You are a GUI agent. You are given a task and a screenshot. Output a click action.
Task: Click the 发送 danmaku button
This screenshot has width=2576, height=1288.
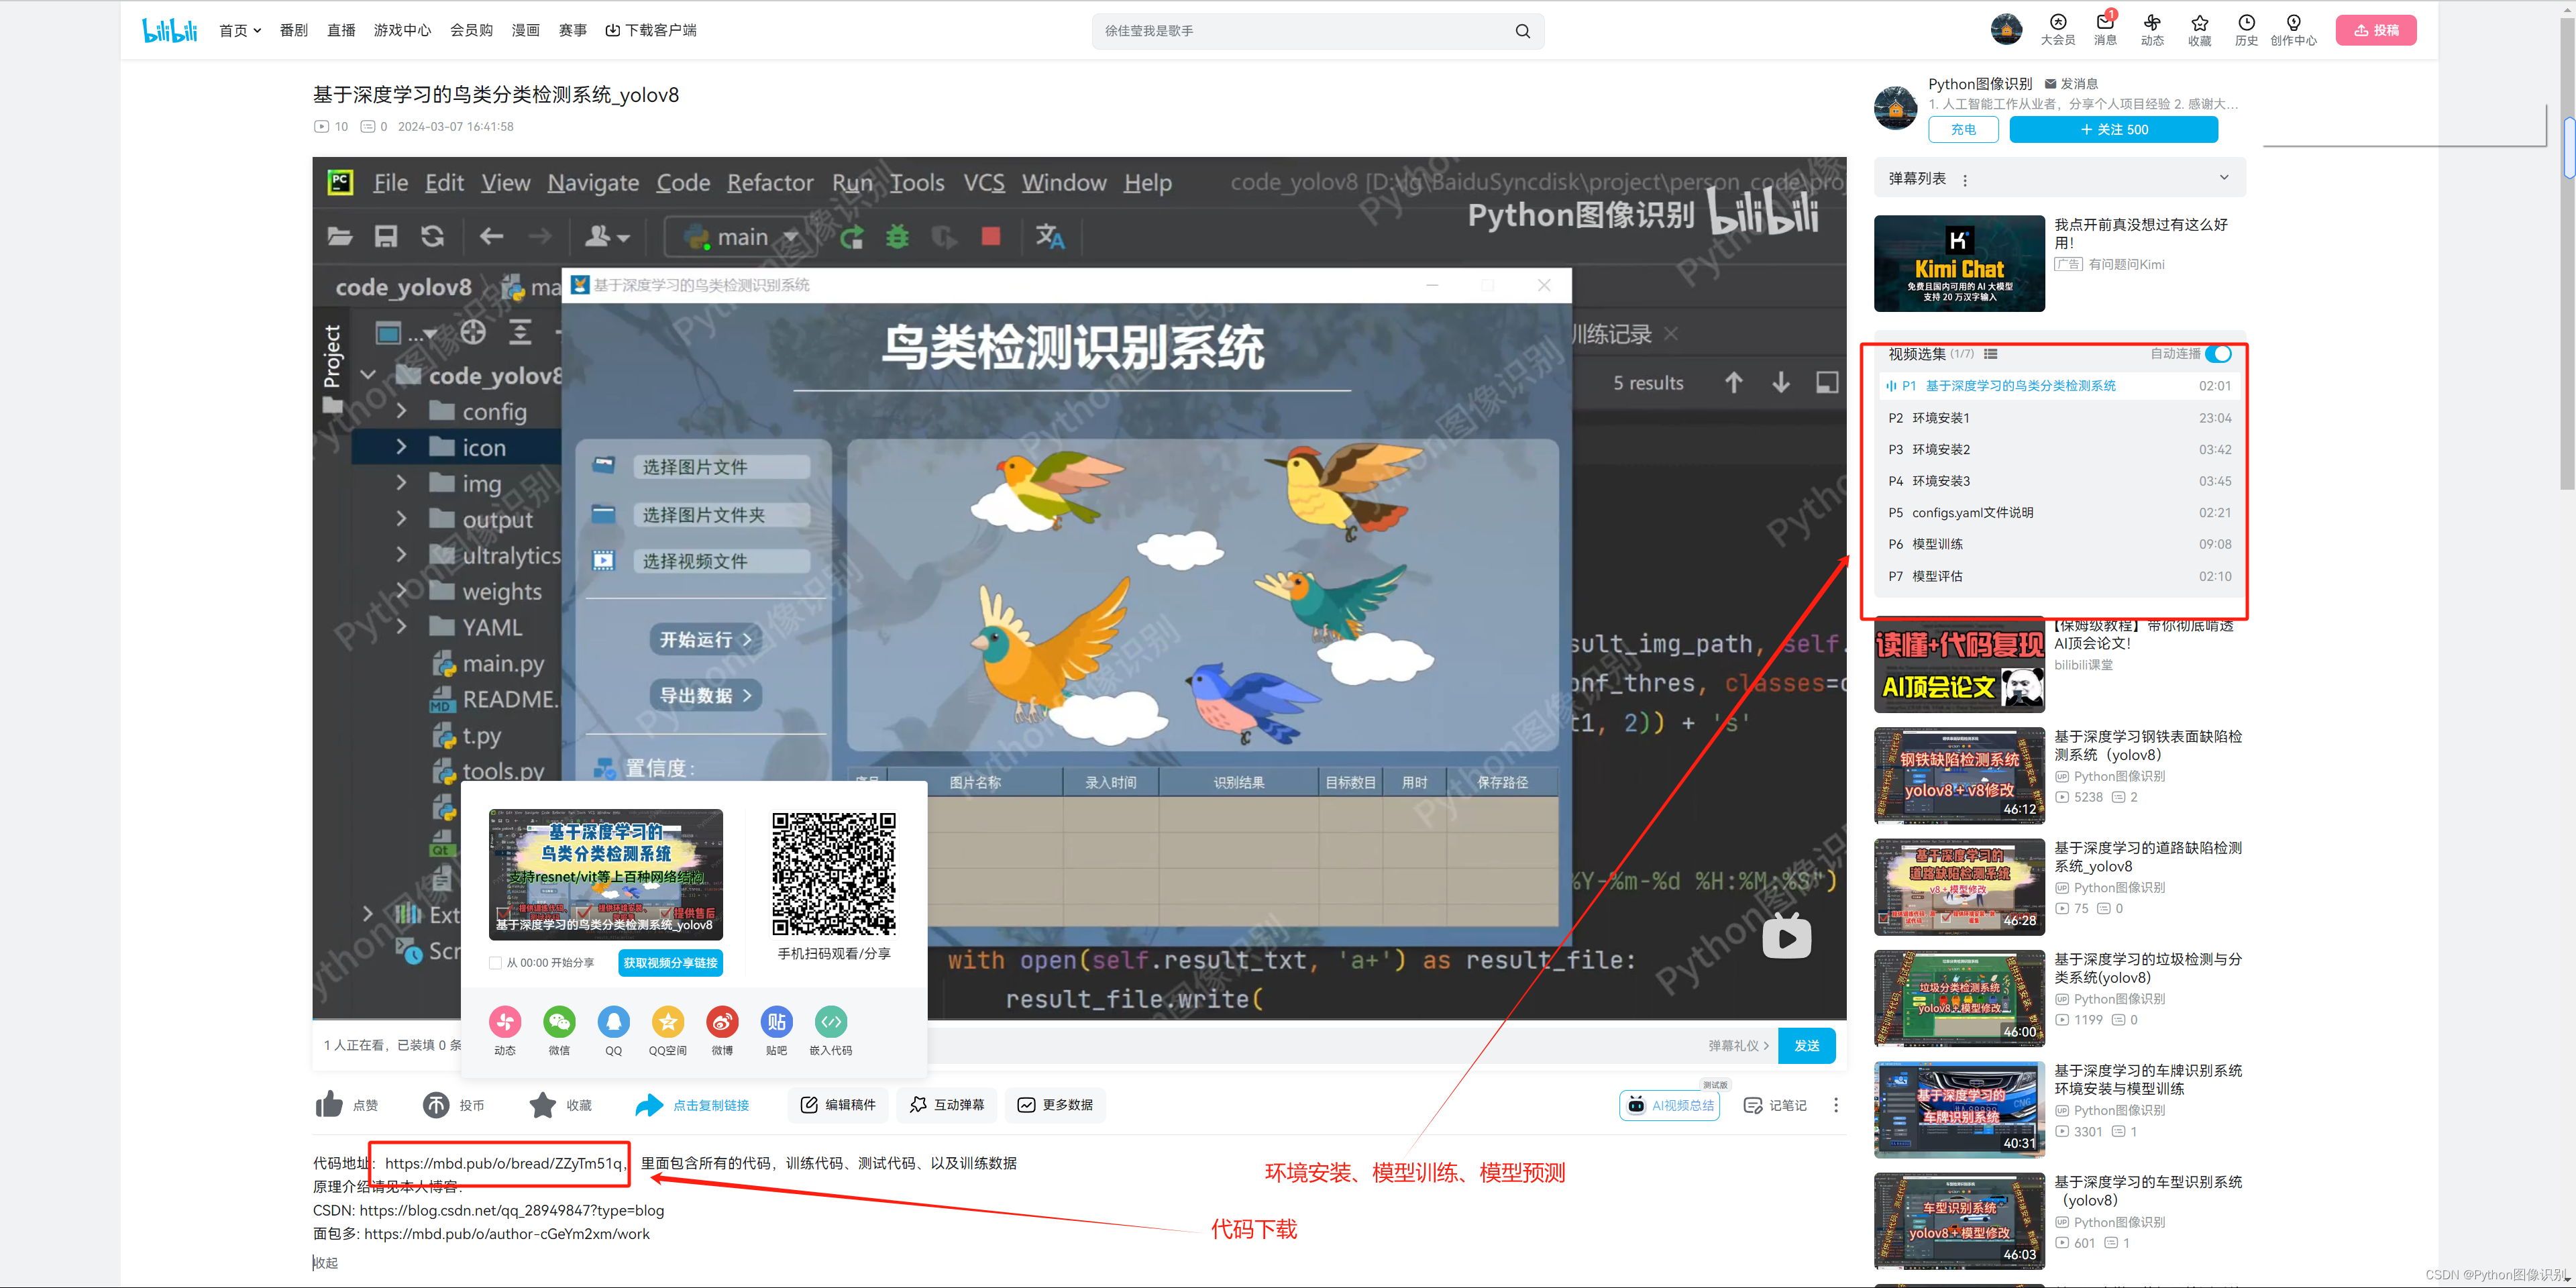point(1806,1046)
